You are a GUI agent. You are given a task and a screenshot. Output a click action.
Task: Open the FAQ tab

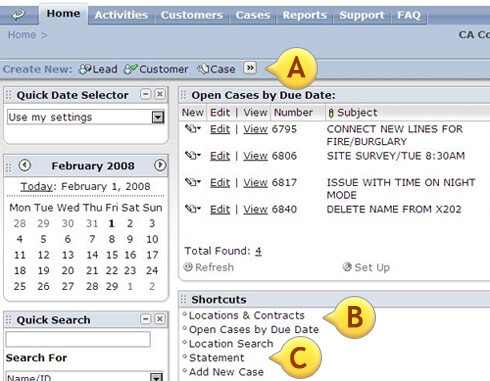click(409, 15)
